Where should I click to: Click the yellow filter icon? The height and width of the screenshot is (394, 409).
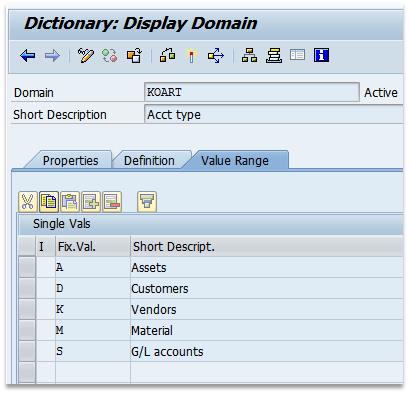pos(147,202)
